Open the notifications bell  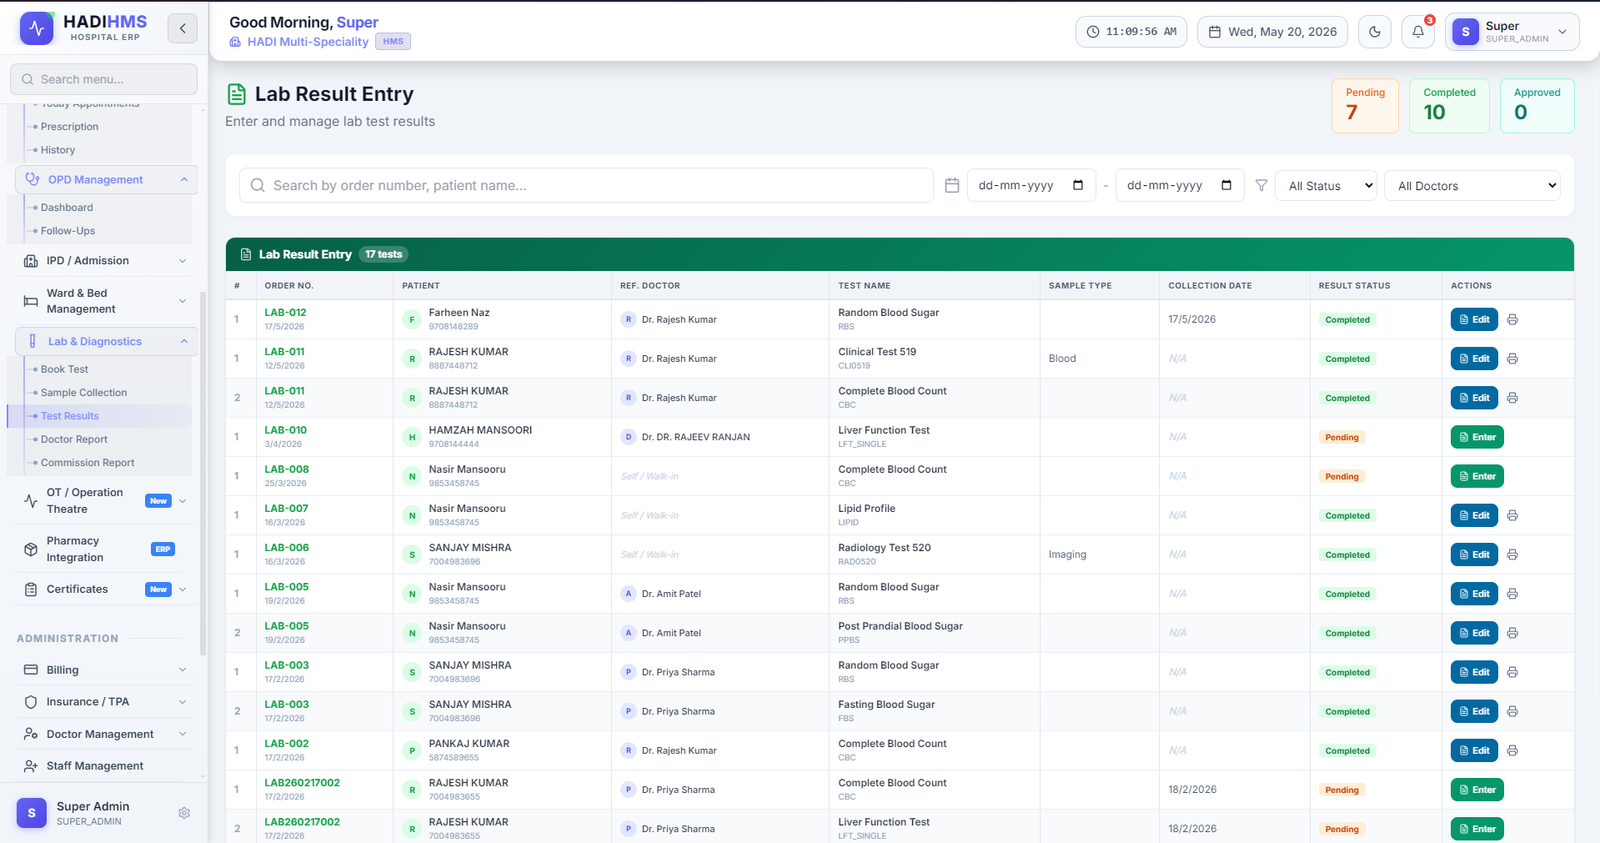click(x=1418, y=32)
